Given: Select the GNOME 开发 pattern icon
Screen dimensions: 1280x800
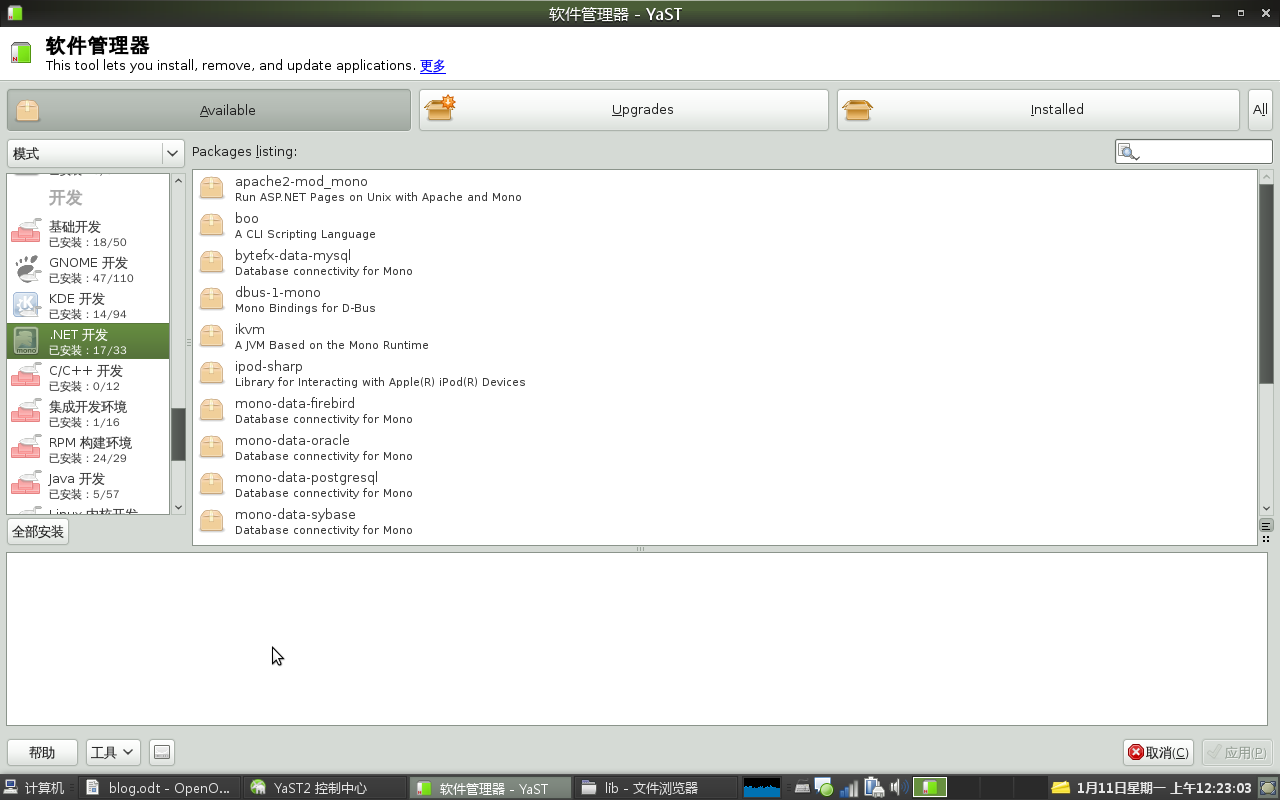Looking at the screenshot, I should pos(26,270).
